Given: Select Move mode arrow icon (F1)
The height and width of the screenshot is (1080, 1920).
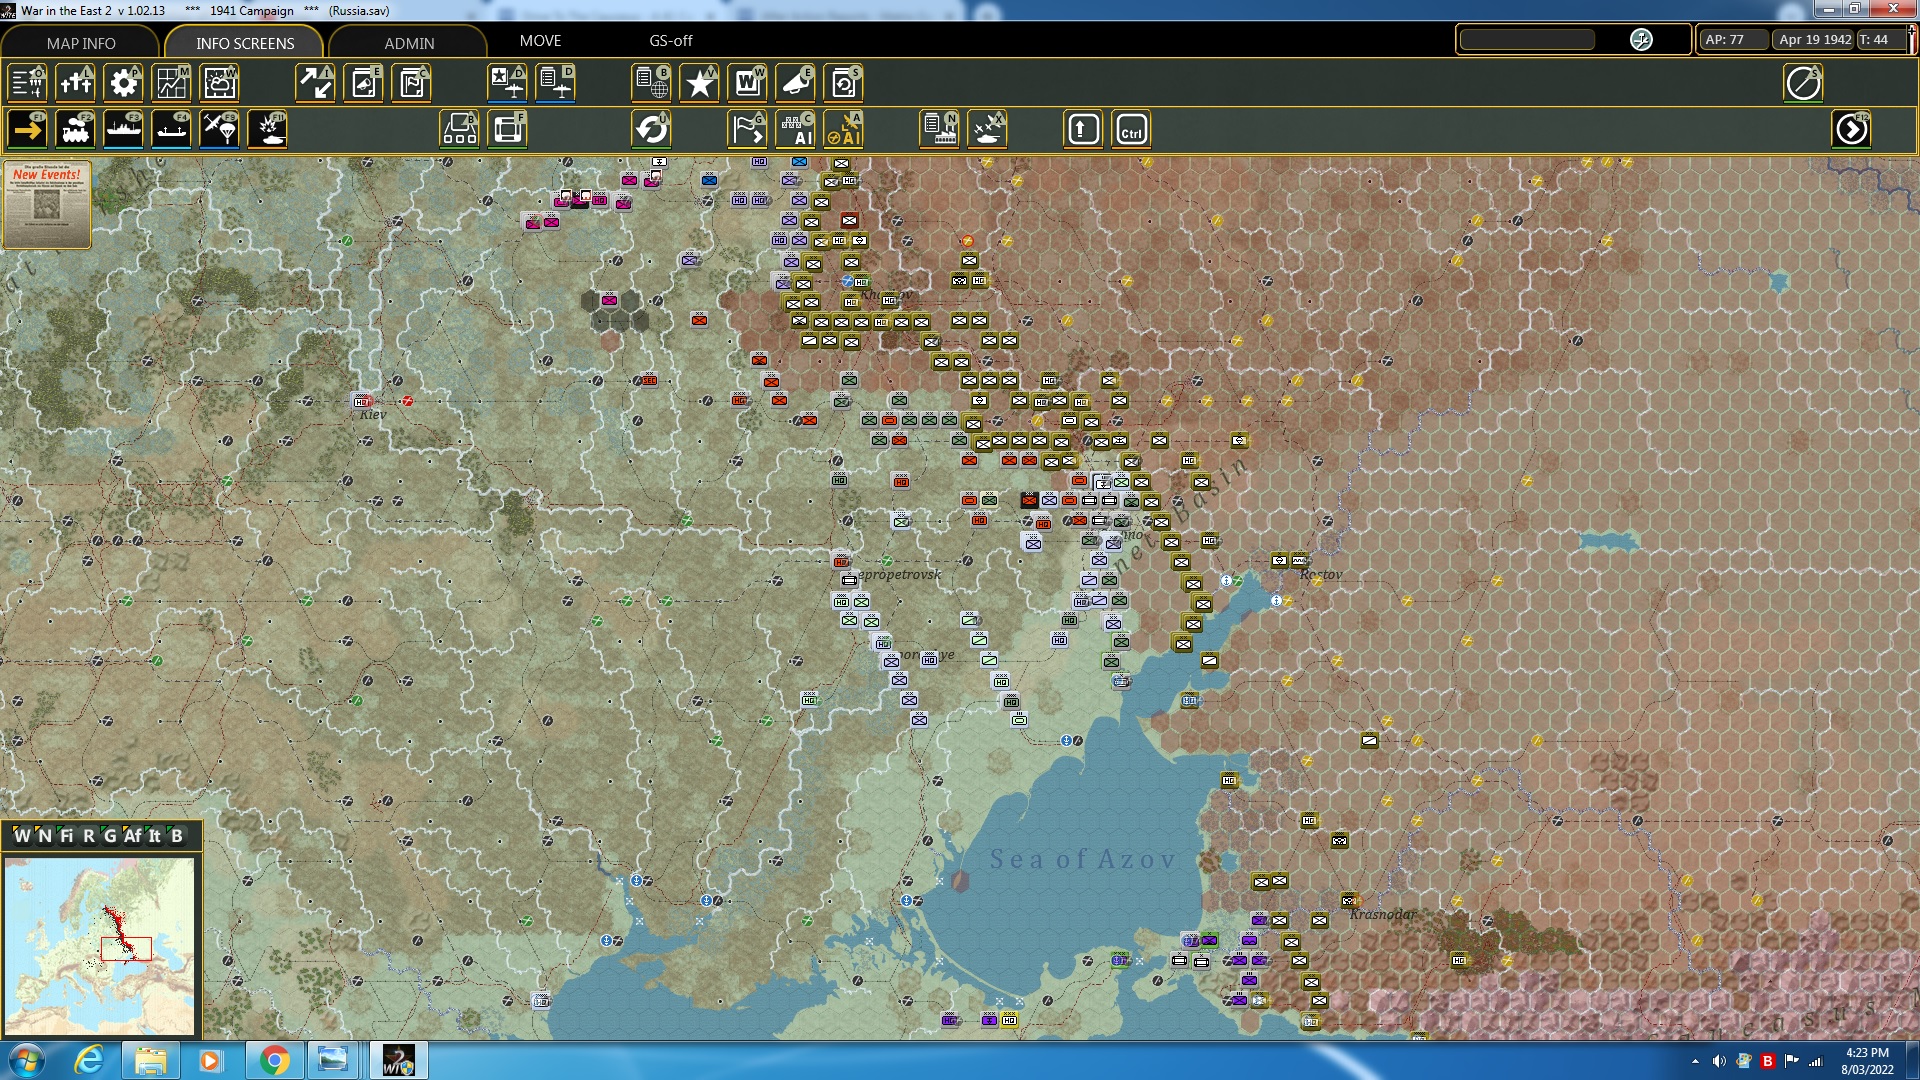Looking at the screenshot, I should pos(28,130).
